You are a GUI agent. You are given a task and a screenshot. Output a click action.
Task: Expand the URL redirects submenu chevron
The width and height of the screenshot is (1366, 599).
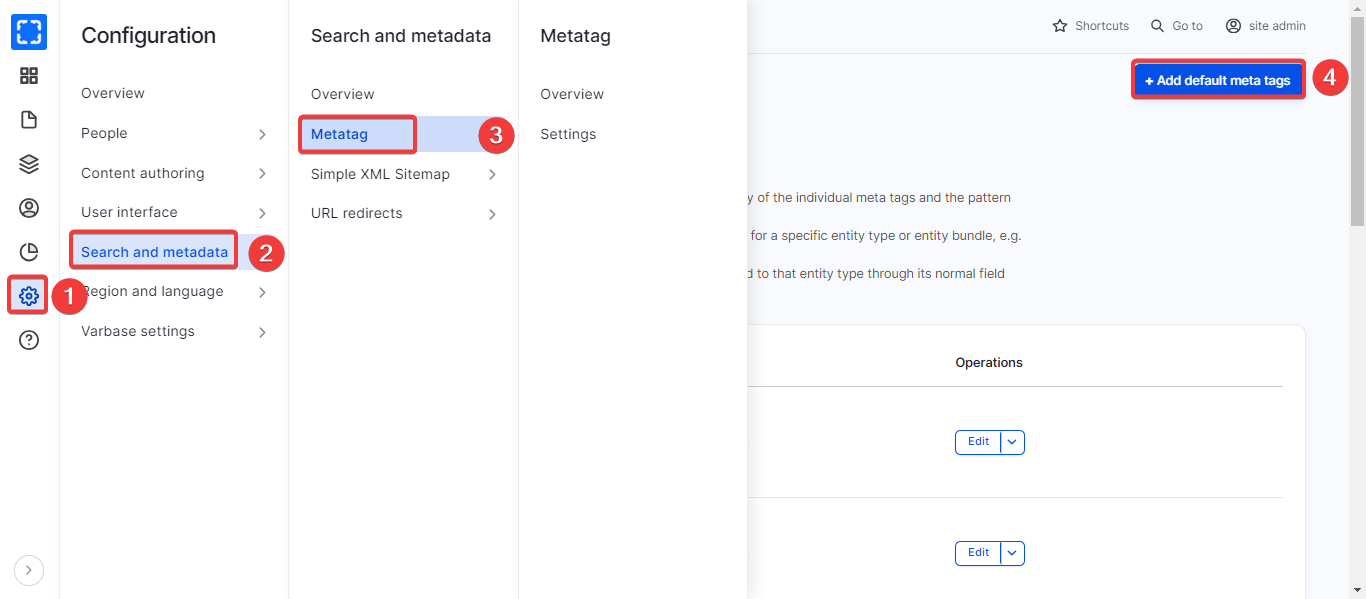(492, 214)
